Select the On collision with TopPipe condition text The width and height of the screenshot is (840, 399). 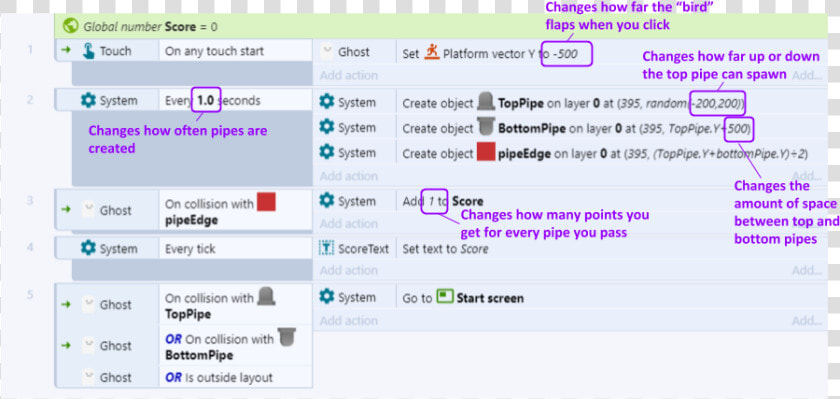pos(220,305)
